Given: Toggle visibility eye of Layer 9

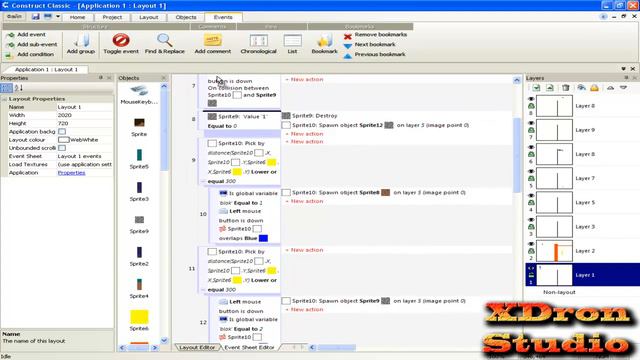Looking at the screenshot, I should coord(531,123).
